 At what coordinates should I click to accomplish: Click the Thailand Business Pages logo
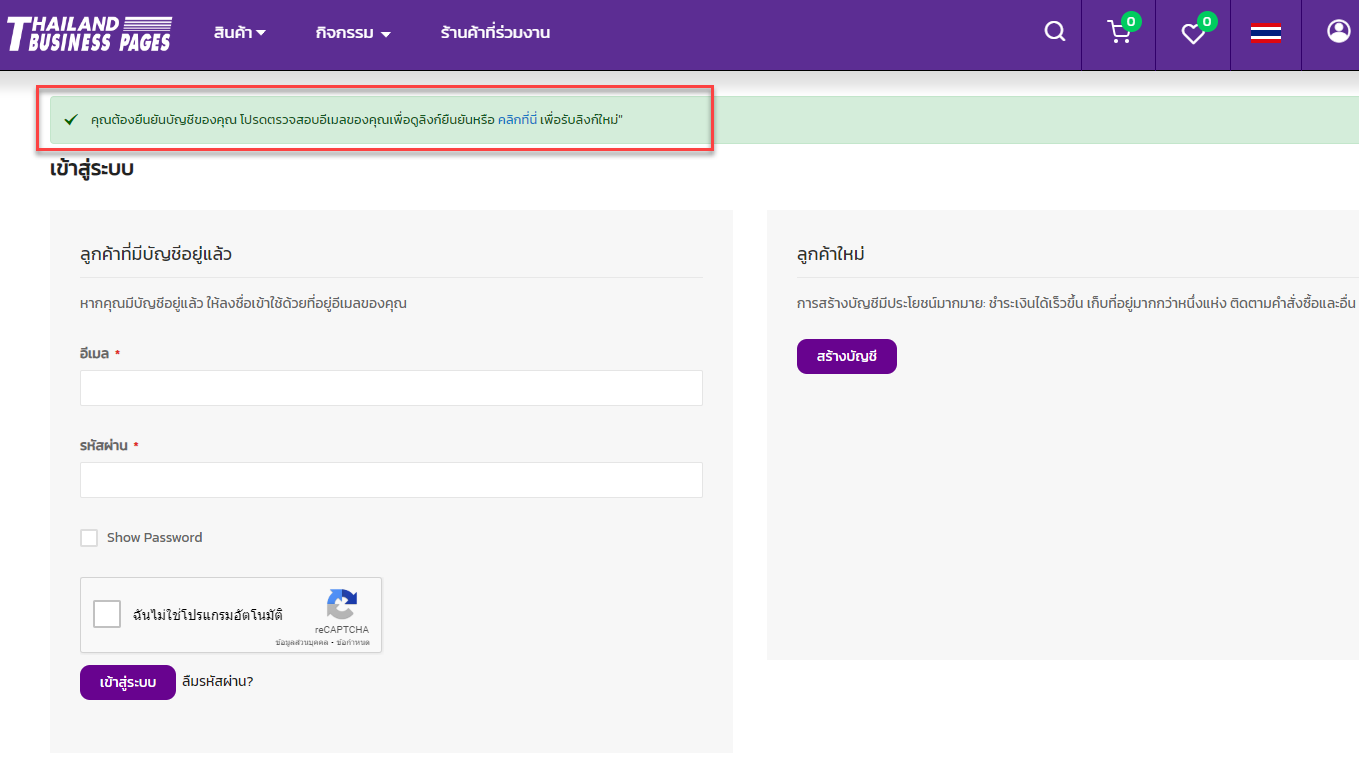click(x=89, y=33)
